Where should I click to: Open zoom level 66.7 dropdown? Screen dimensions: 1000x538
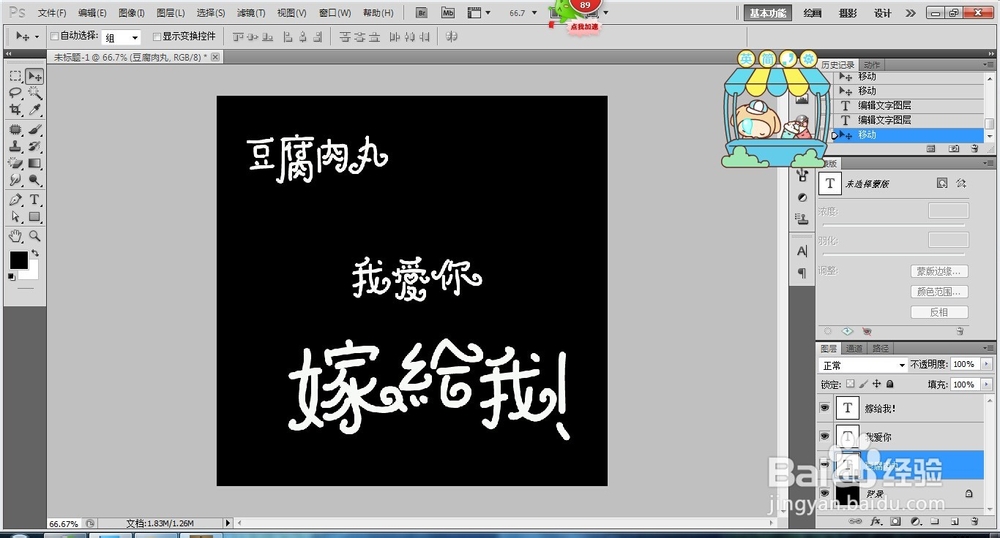click(534, 13)
